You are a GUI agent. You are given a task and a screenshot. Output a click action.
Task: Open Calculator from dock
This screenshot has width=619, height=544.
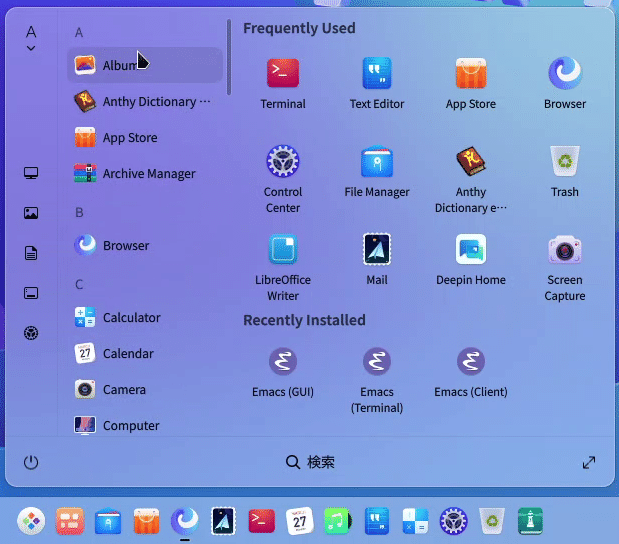pos(415,521)
